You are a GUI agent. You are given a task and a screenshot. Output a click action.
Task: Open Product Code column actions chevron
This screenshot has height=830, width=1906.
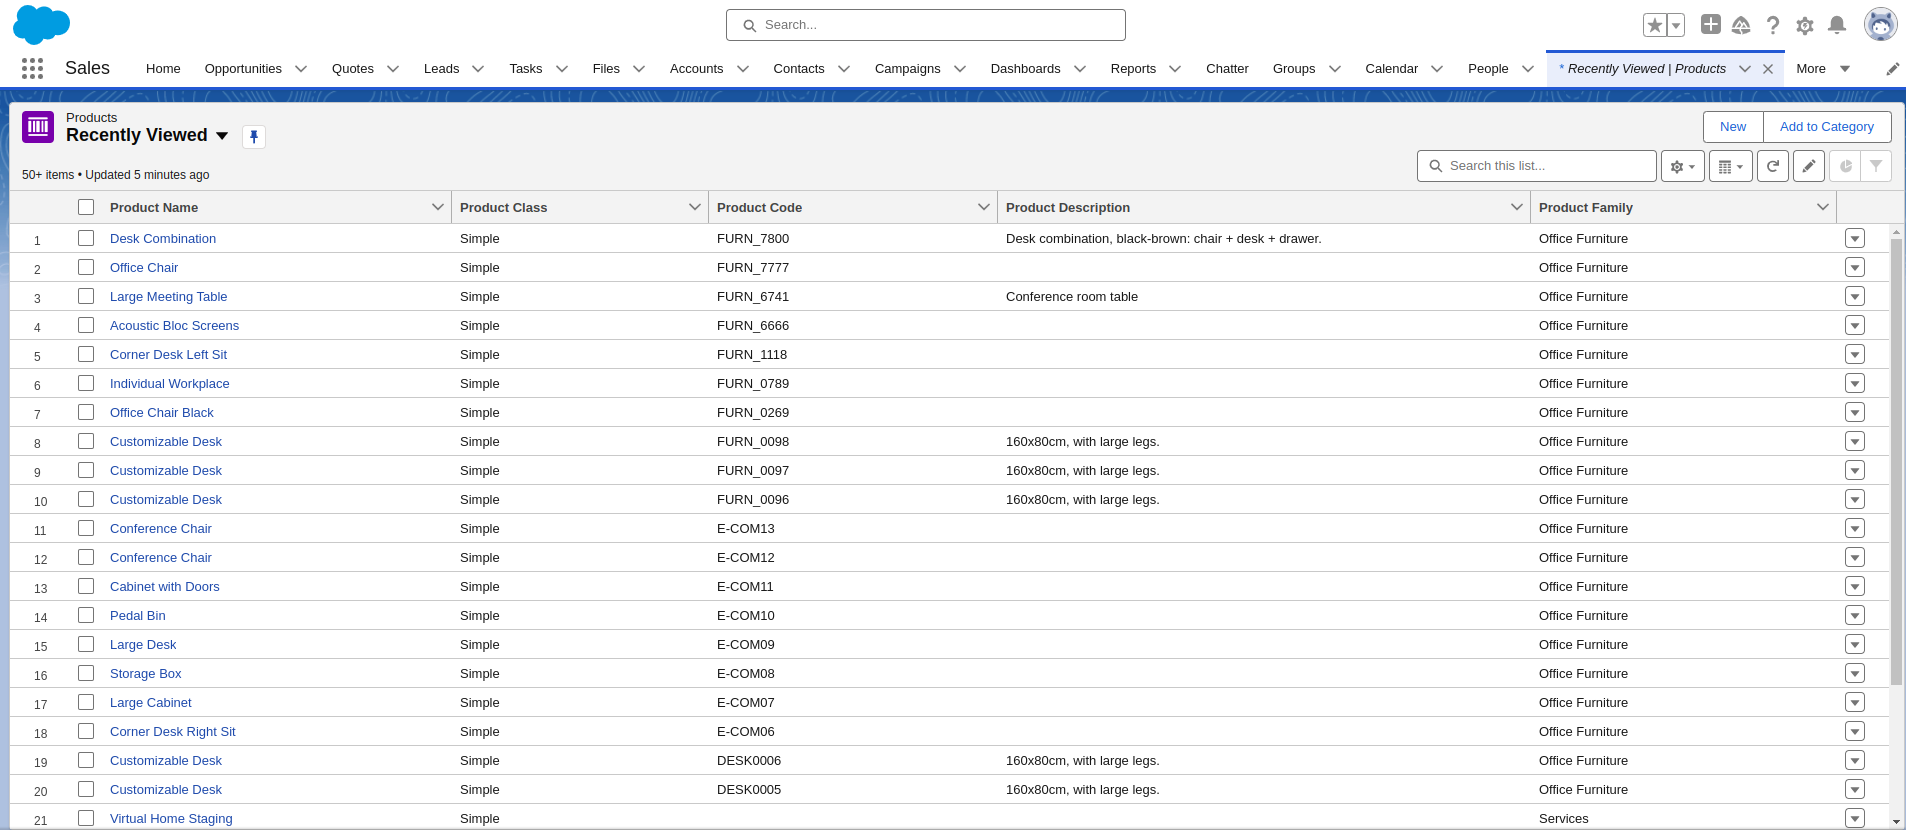pyautogui.click(x=983, y=207)
